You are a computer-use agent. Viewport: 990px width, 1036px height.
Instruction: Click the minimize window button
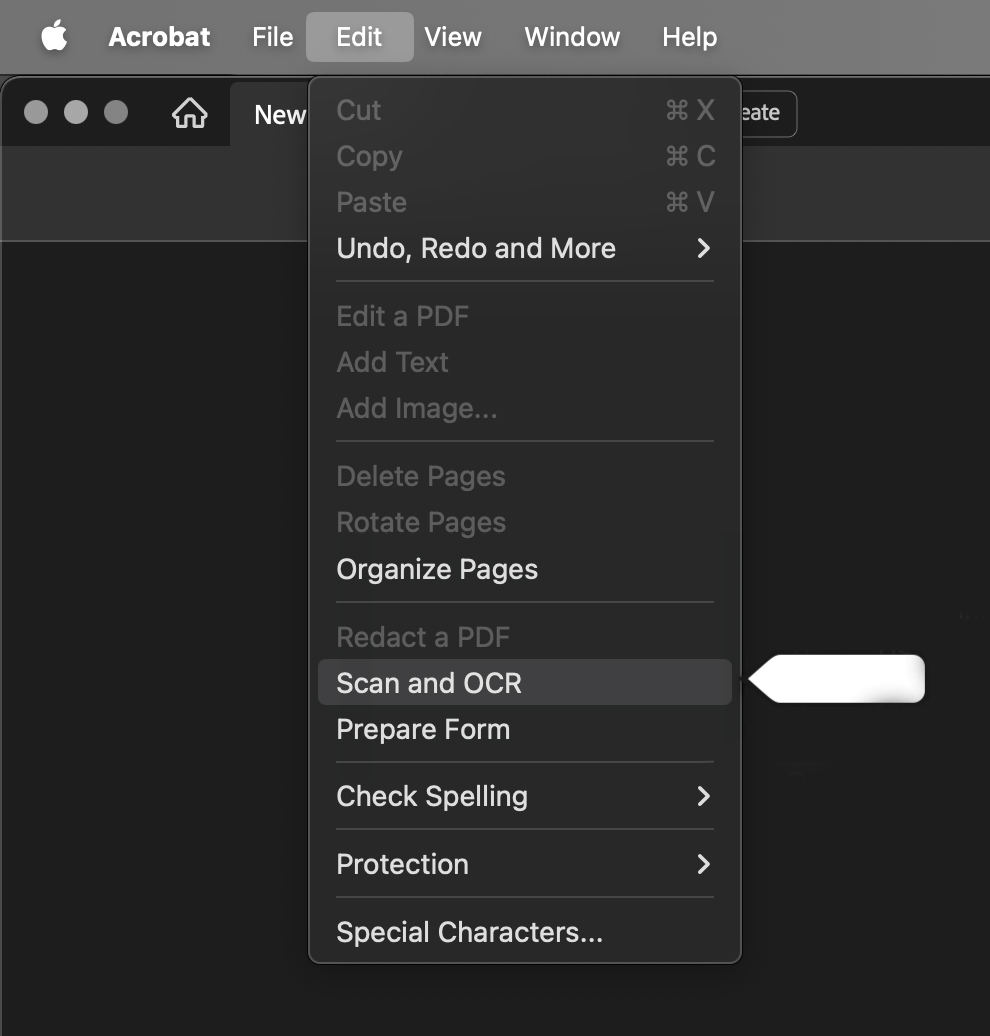pyautogui.click(x=76, y=112)
